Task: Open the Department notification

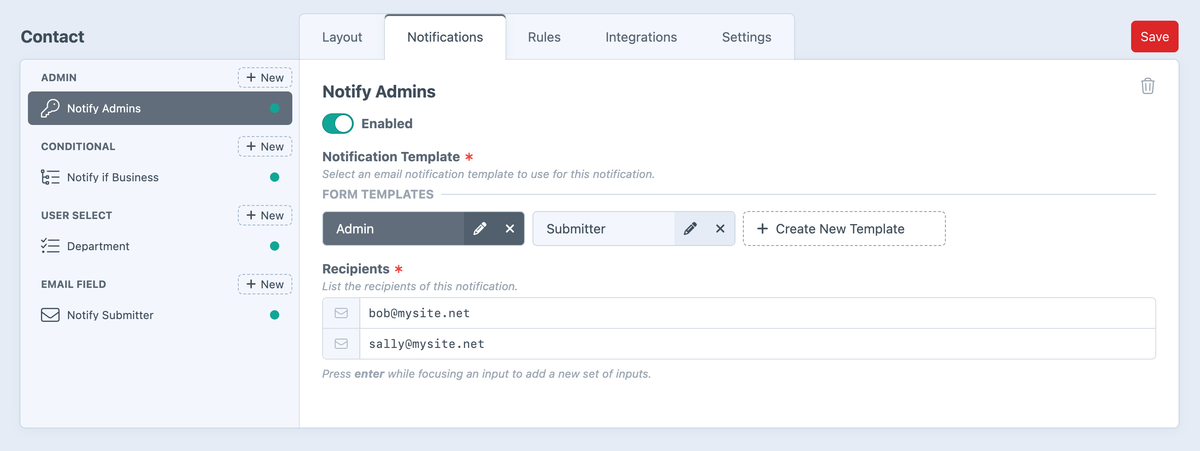Action: [x=160, y=246]
